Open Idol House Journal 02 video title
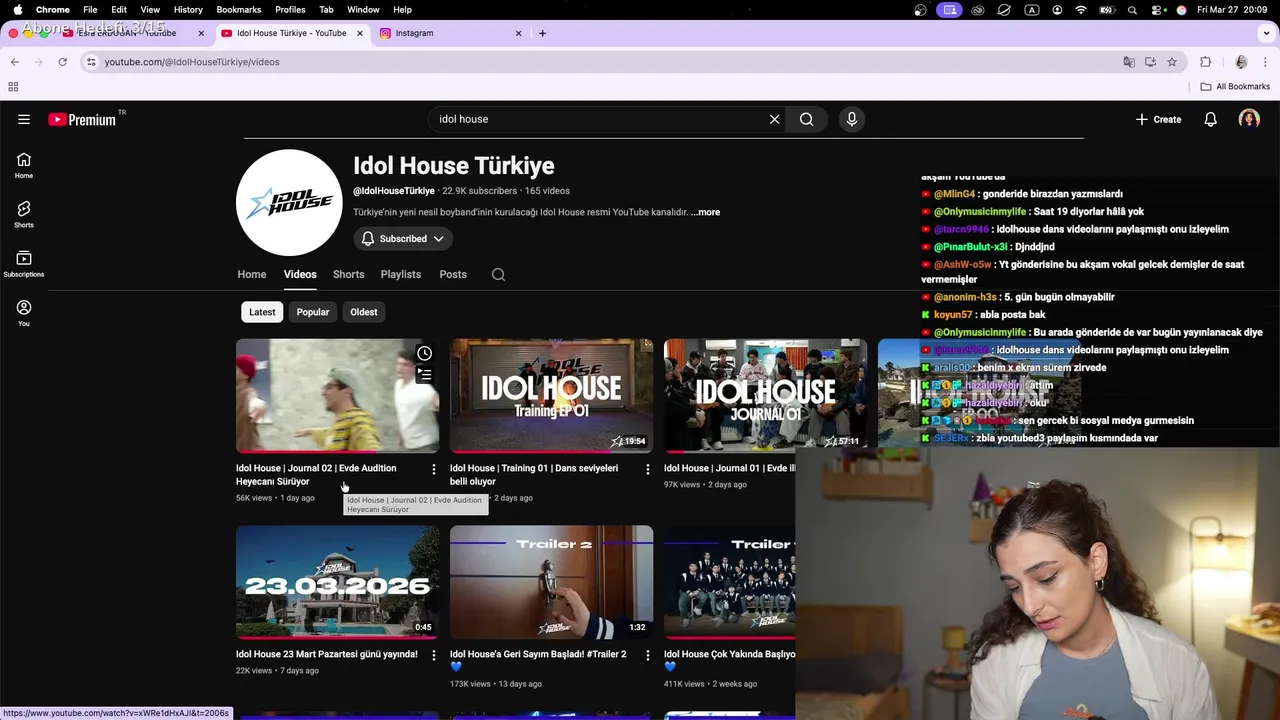The image size is (1280, 720). click(x=316, y=475)
